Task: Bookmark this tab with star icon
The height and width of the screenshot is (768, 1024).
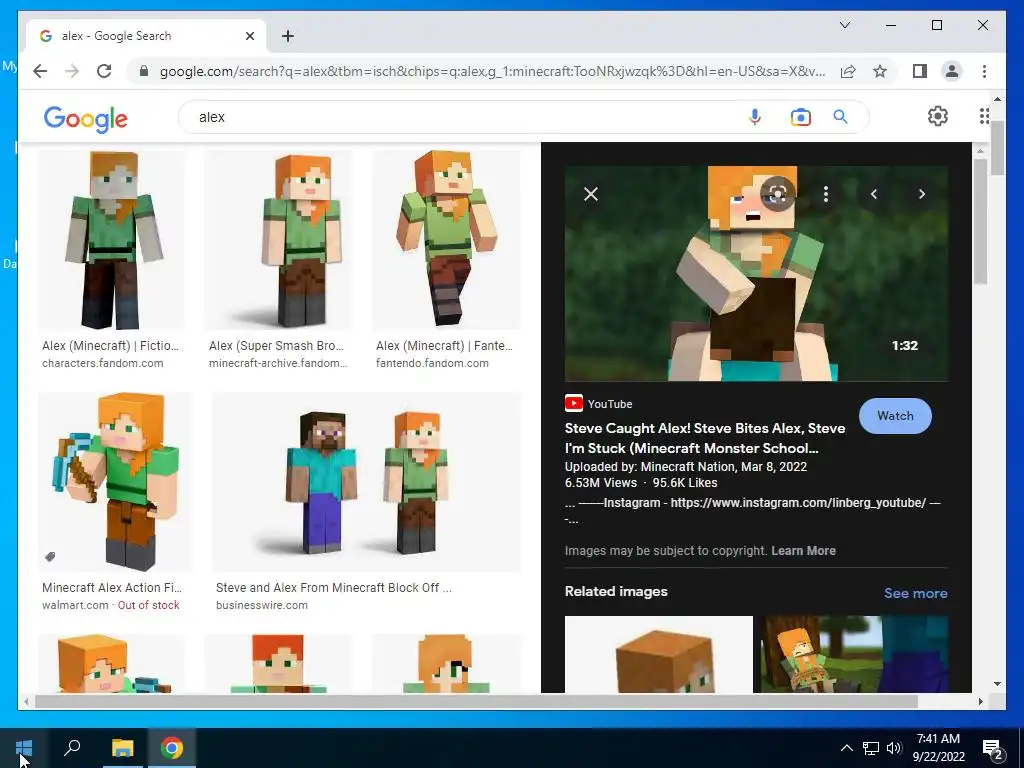Action: tap(880, 71)
